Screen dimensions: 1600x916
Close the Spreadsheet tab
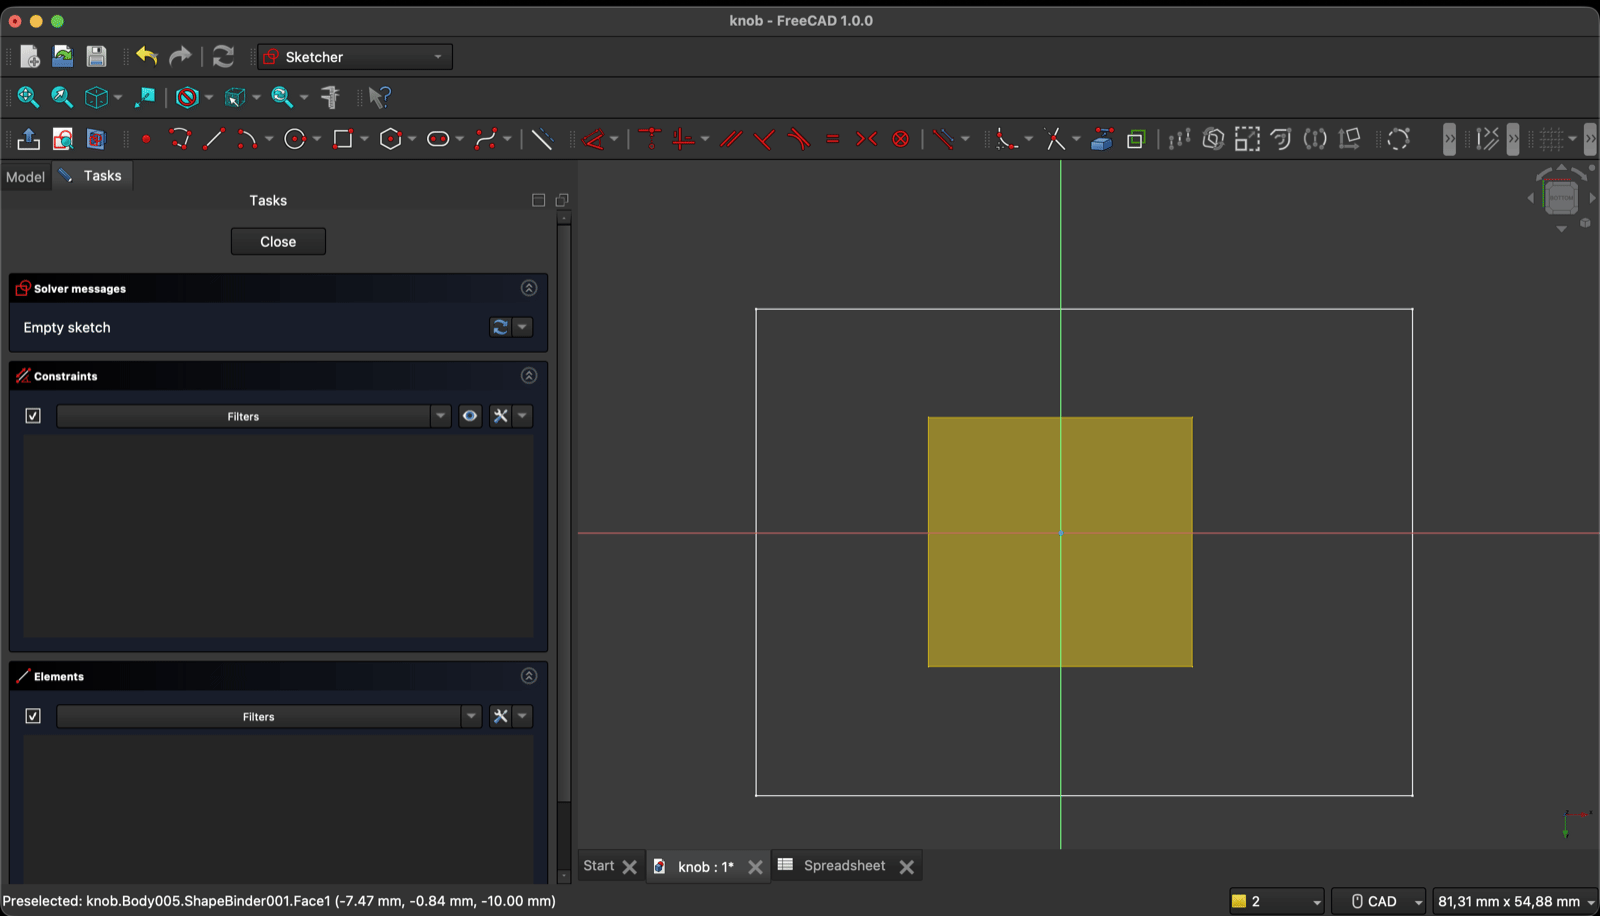(x=907, y=867)
